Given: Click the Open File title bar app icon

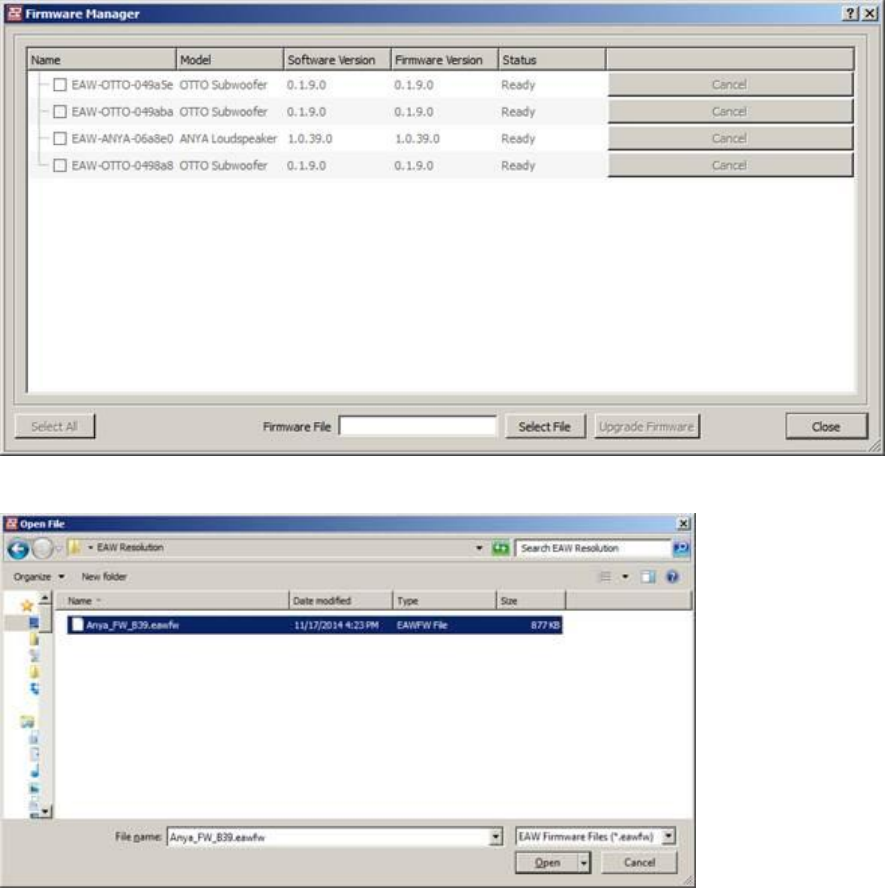Looking at the screenshot, I should coord(11,523).
